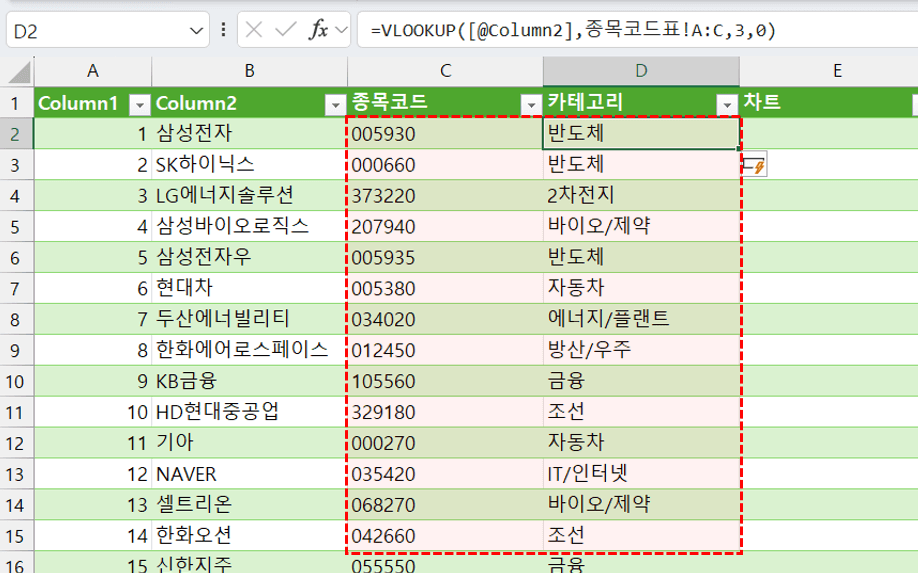Click stock code cell 042660
This screenshot has width=918, height=573.
coord(446,536)
